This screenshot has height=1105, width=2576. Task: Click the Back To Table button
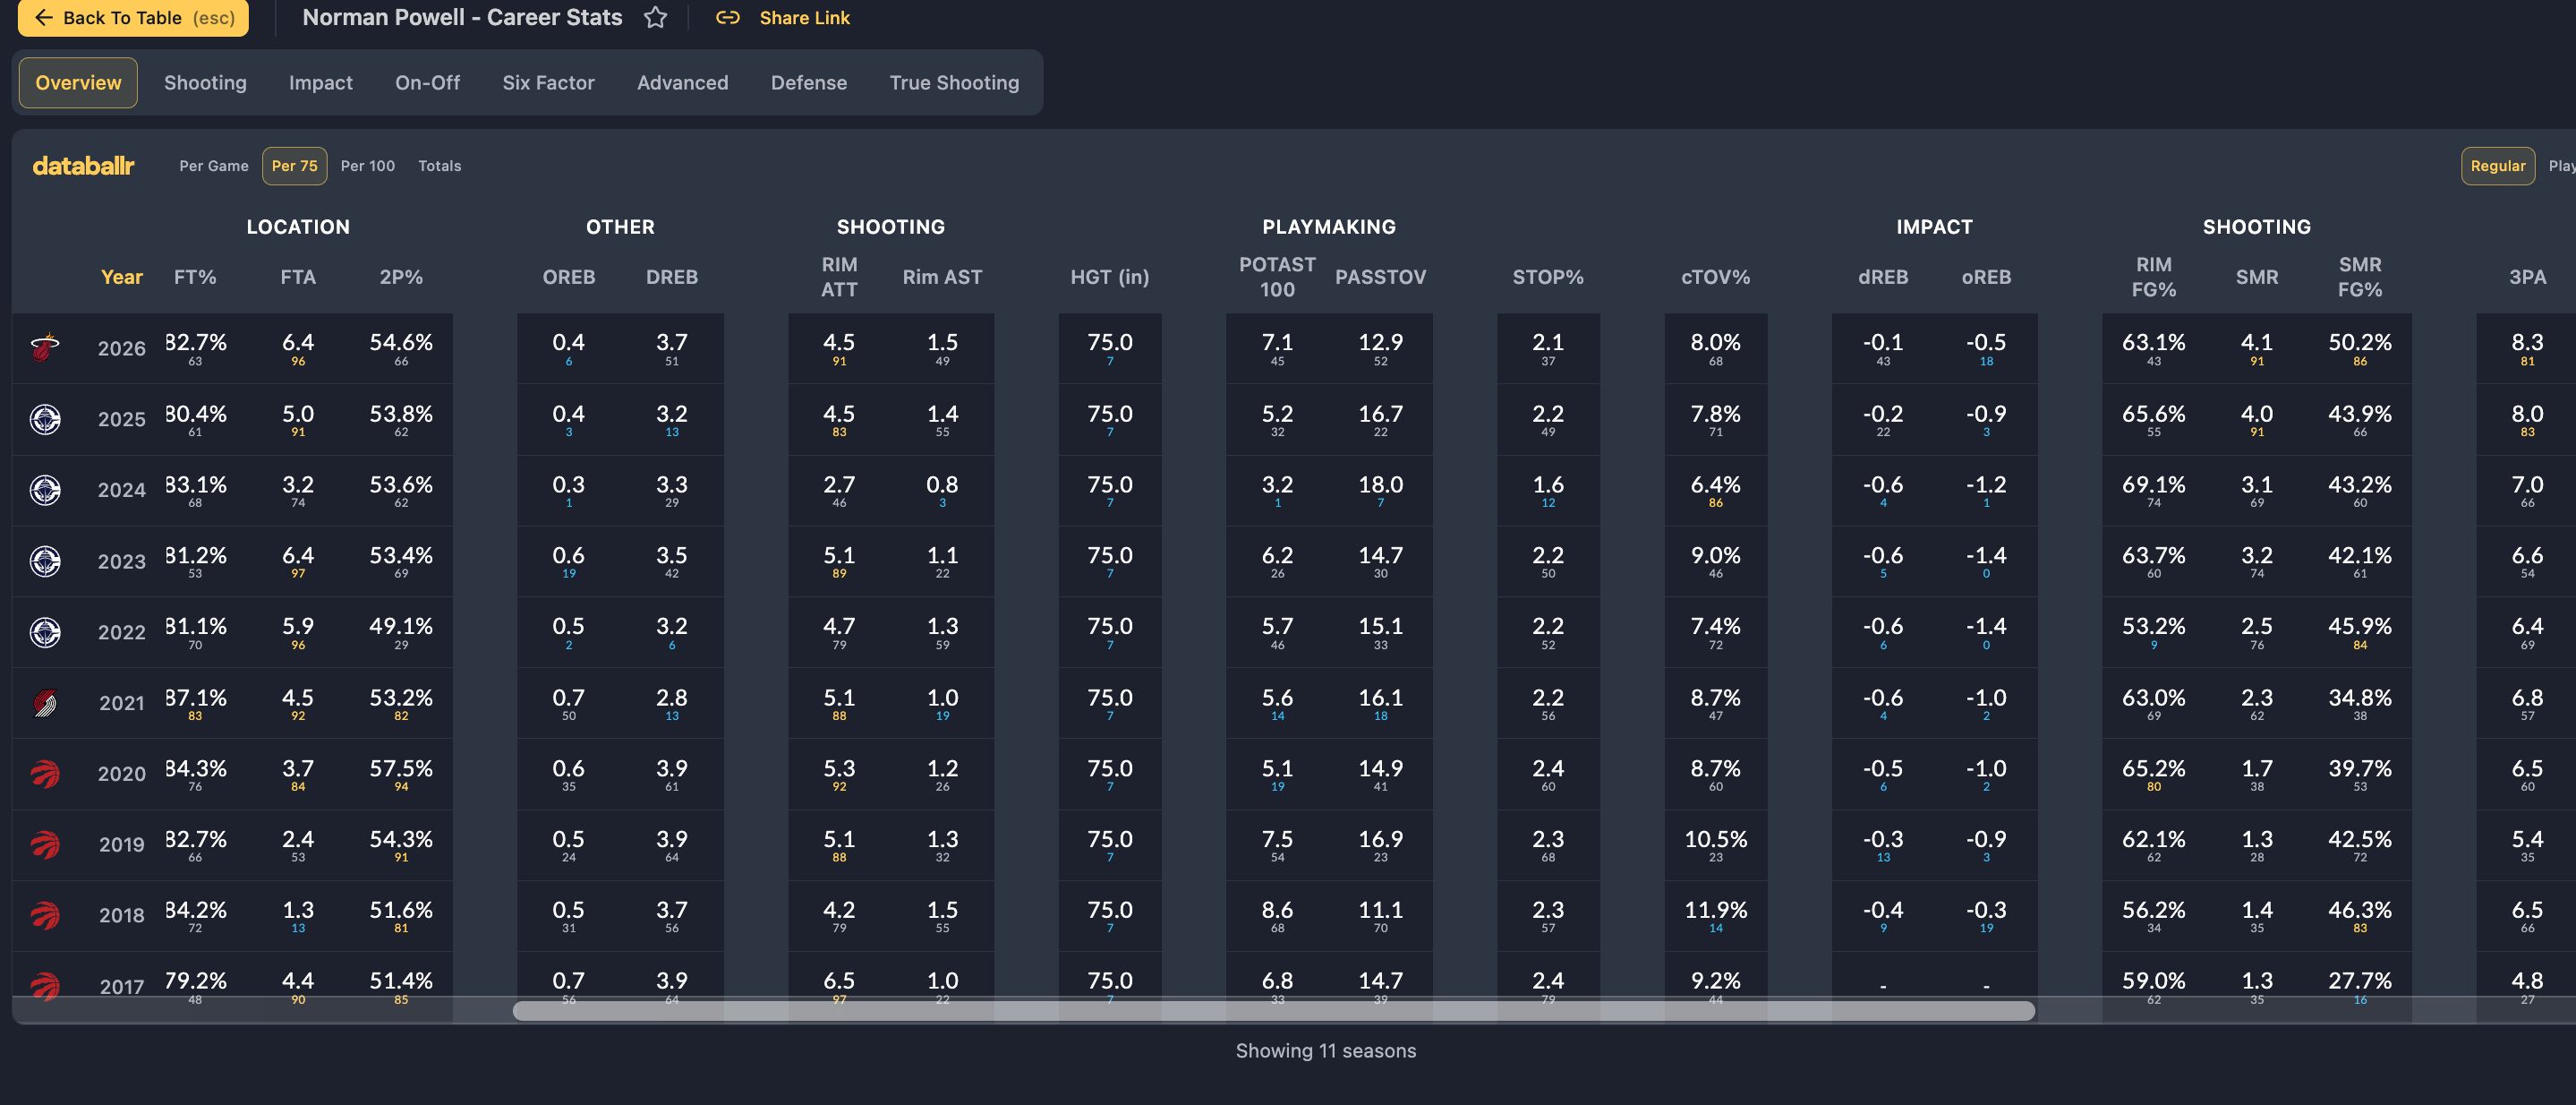click(x=133, y=18)
